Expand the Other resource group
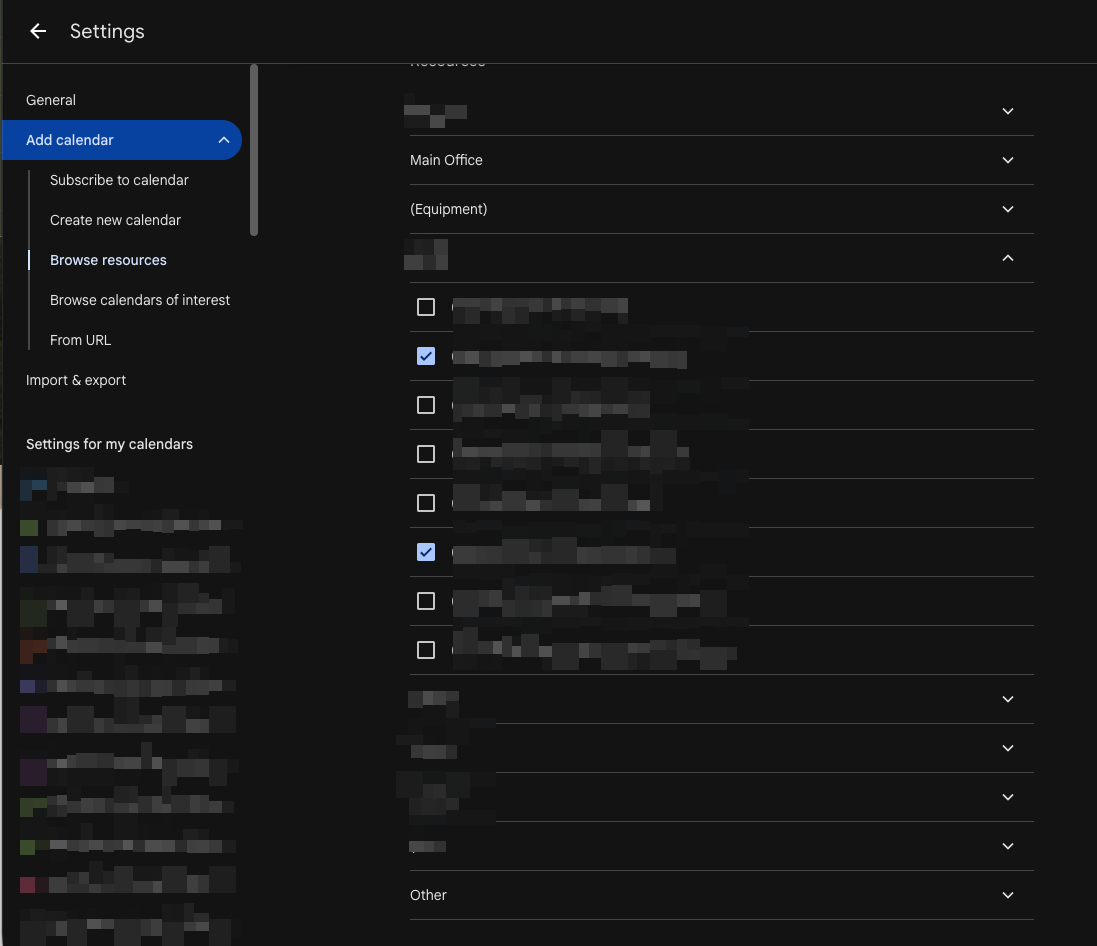Screen dimensions: 1097x946 click(x=1008, y=895)
